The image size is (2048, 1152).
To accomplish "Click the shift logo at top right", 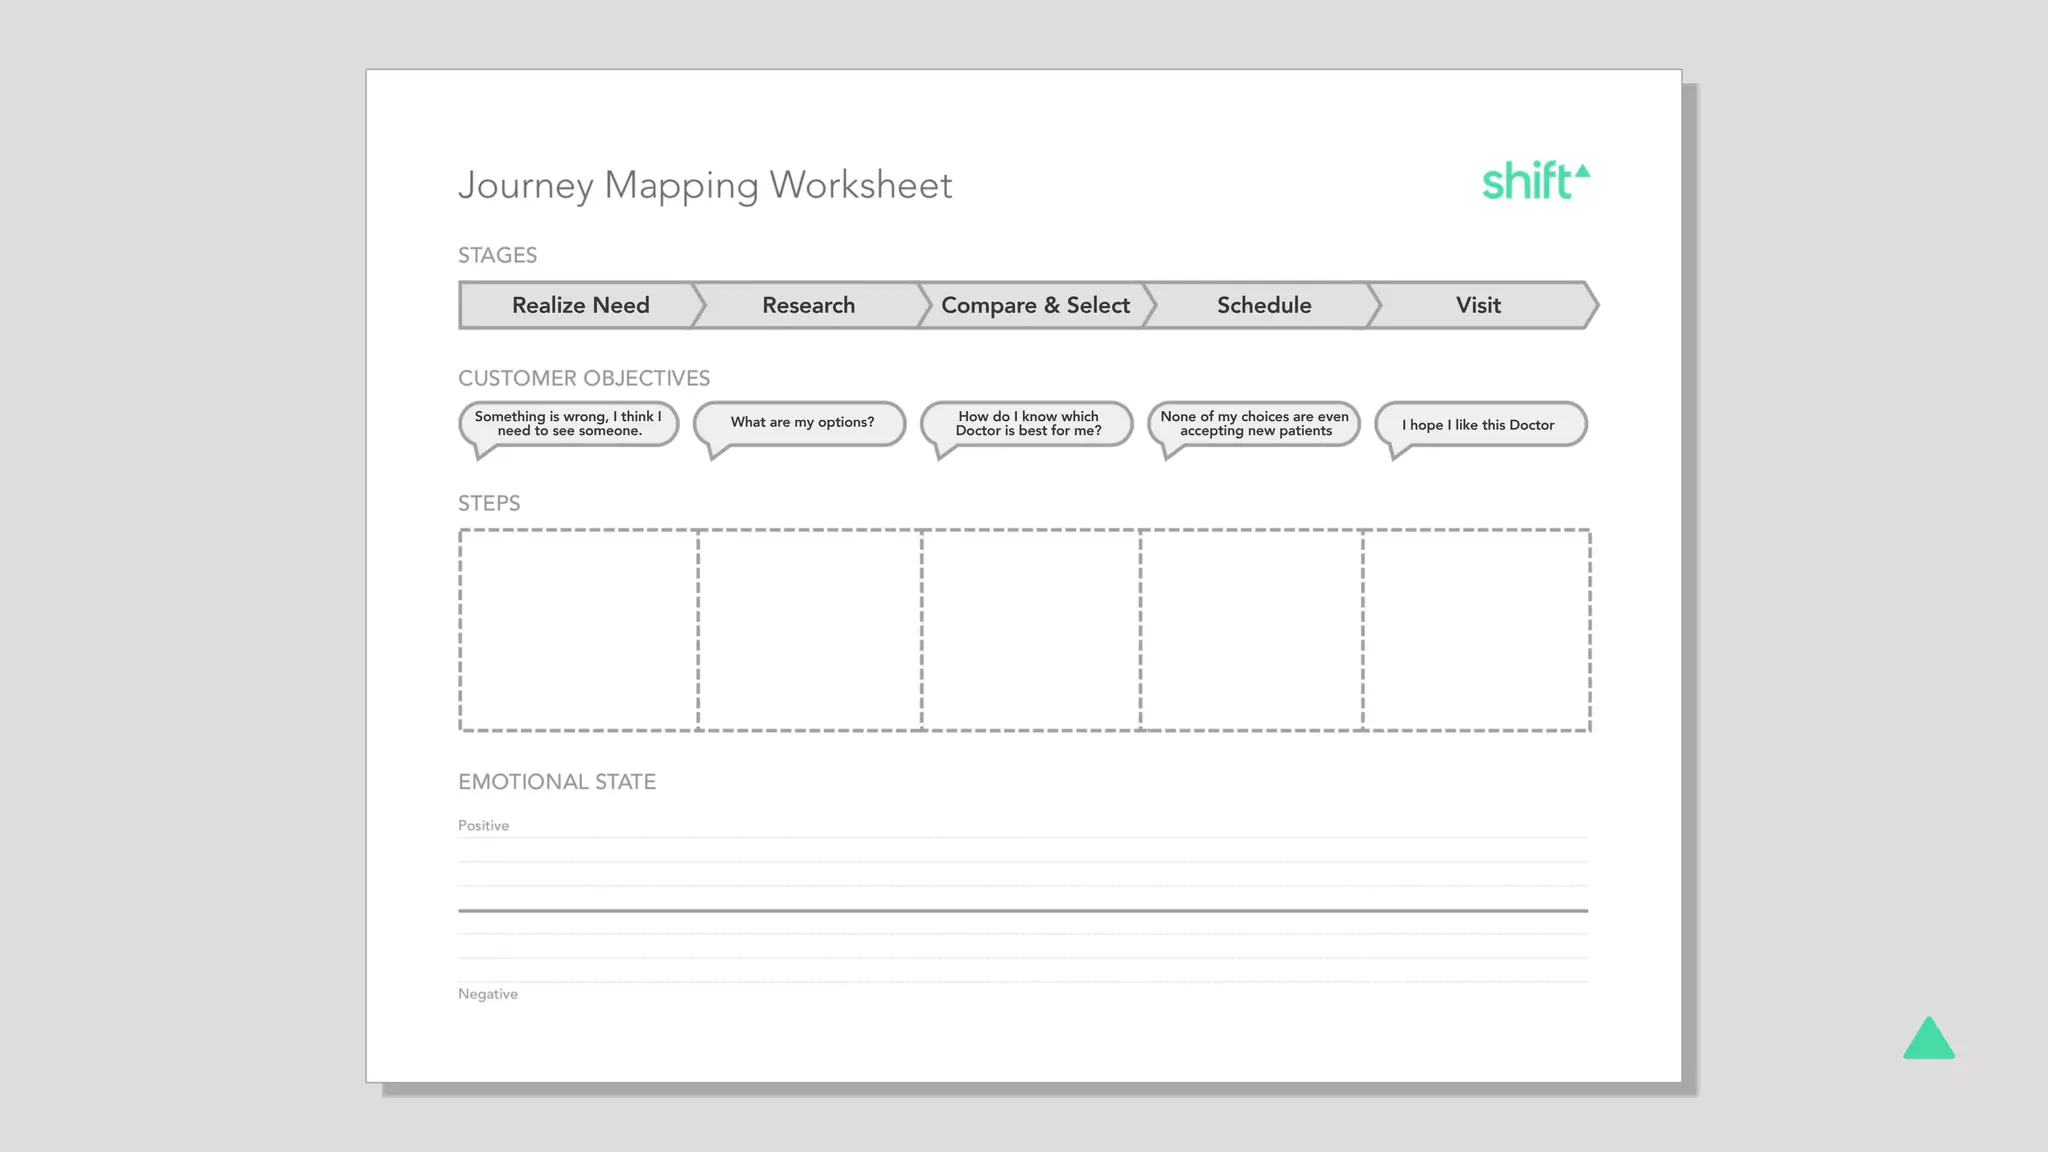I will (x=1534, y=182).
